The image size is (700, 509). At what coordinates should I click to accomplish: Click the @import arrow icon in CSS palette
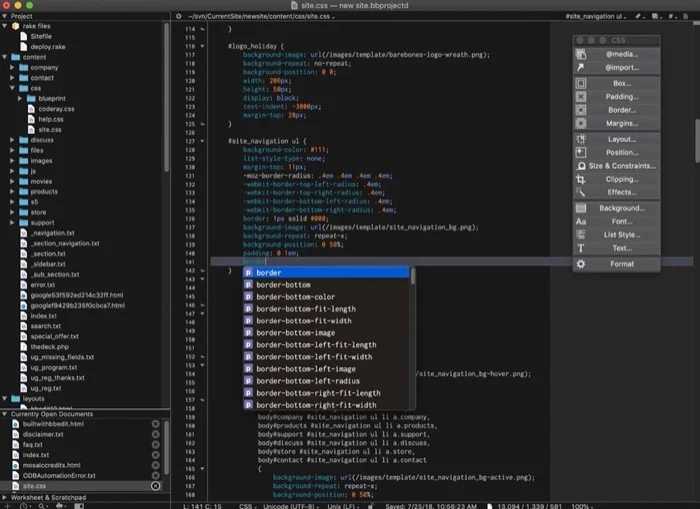(x=581, y=67)
